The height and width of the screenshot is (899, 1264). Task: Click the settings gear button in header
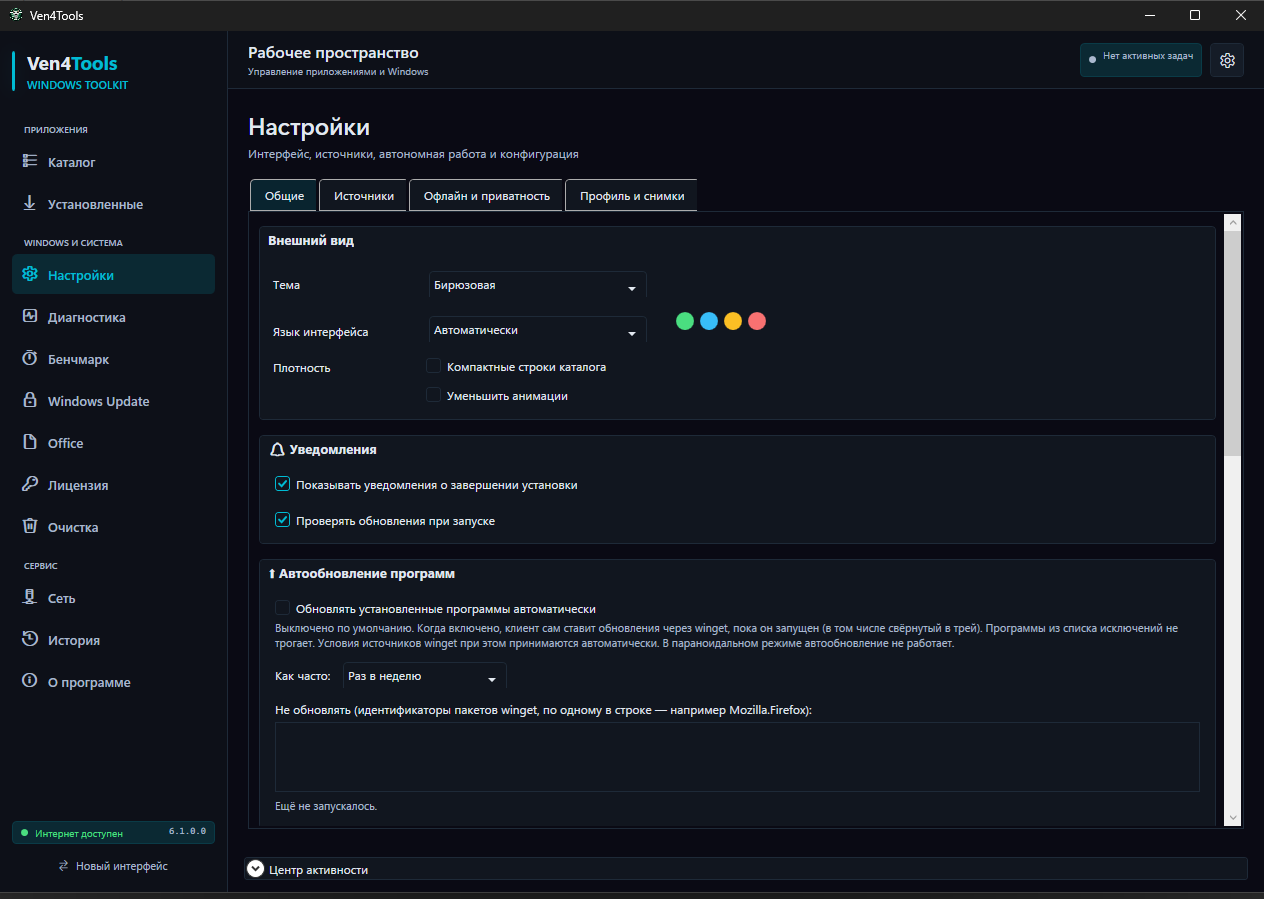[1227, 60]
